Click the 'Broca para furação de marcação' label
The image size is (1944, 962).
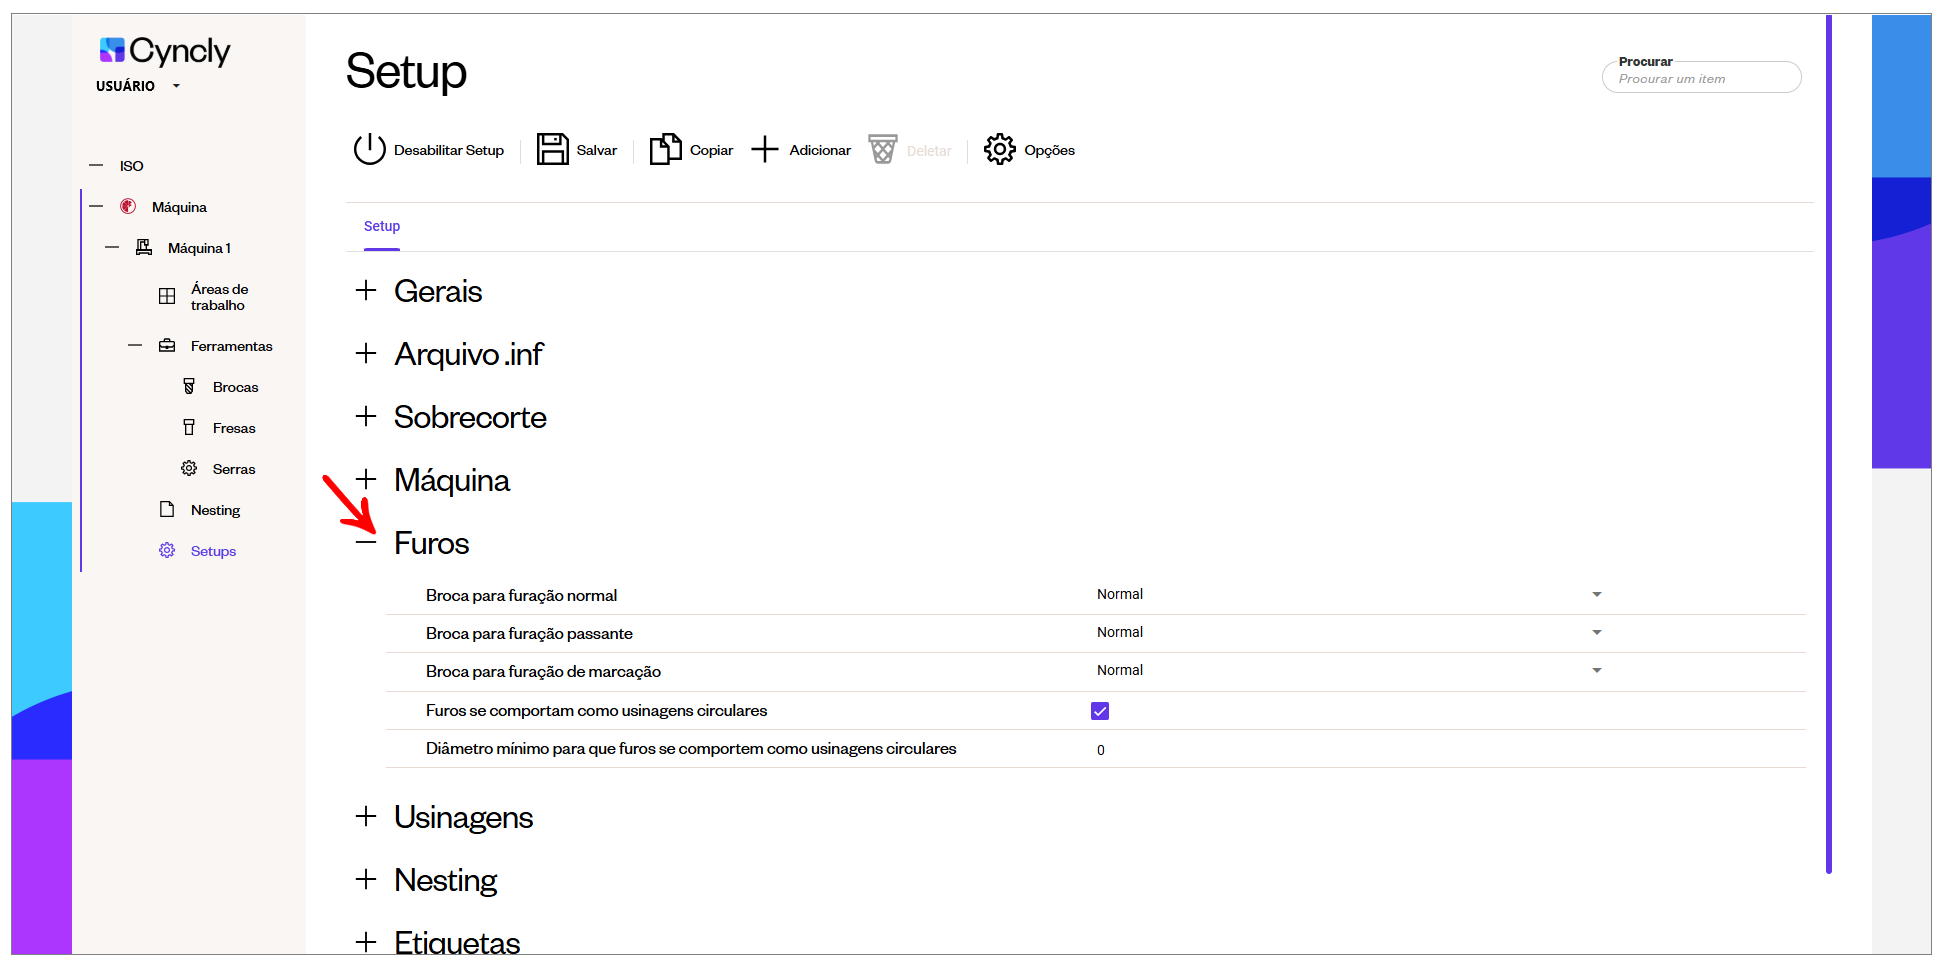pos(543,671)
